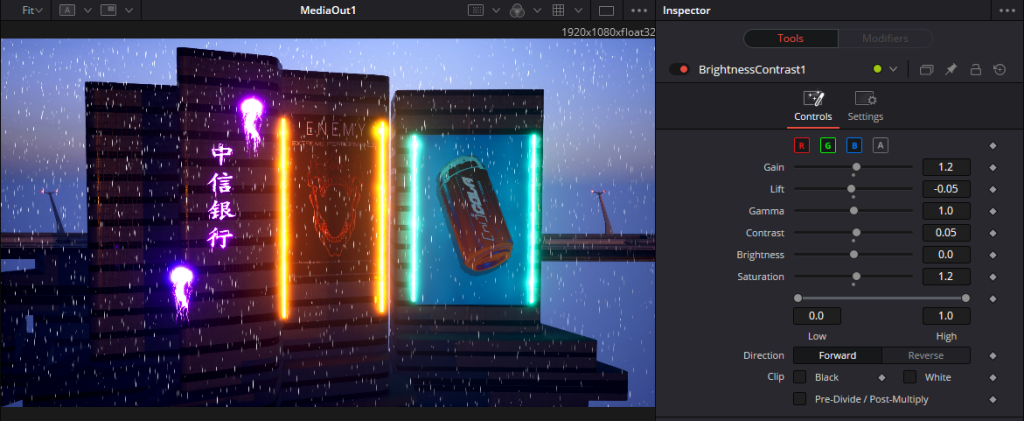Click keyframe diamond next to Gain
This screenshot has width=1024, height=421.
pyautogui.click(x=993, y=167)
